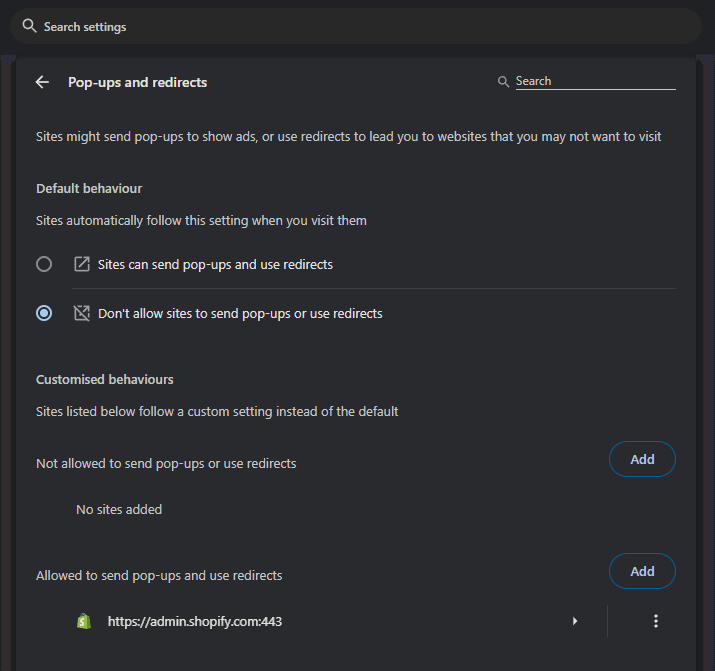Click the 'Pop-ups and redirects' page title

click(x=138, y=82)
